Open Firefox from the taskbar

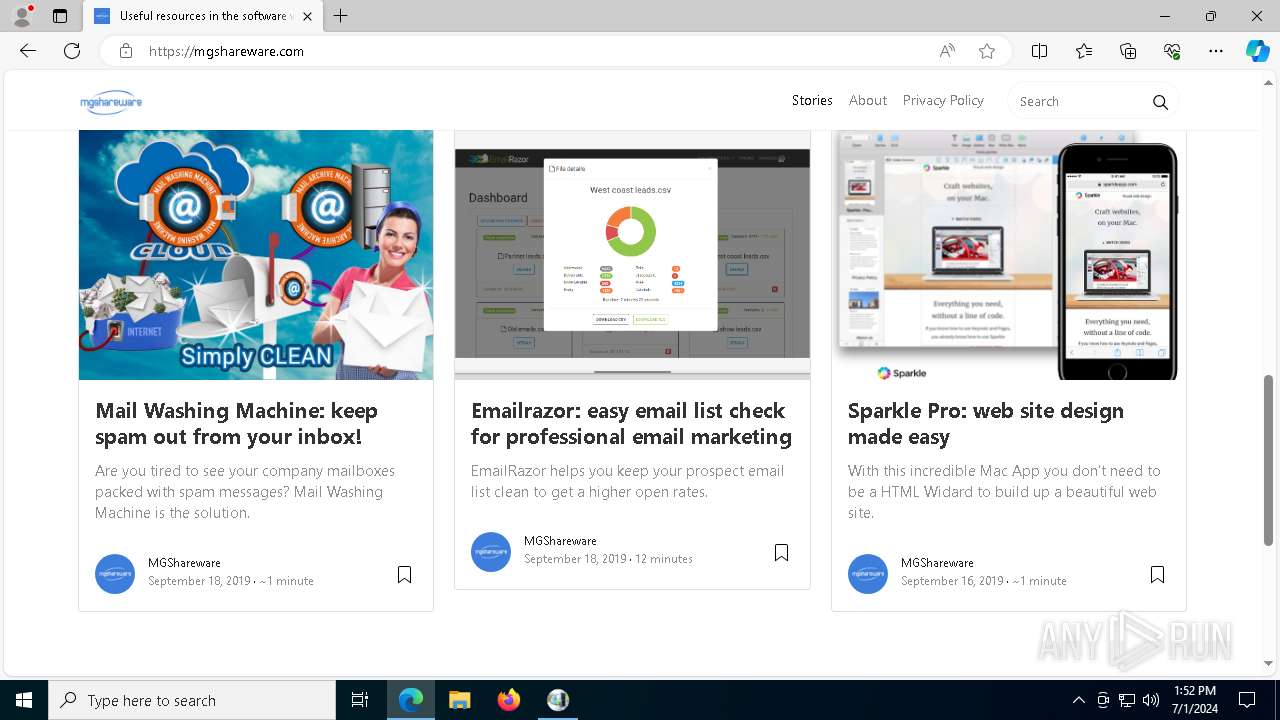(509, 700)
